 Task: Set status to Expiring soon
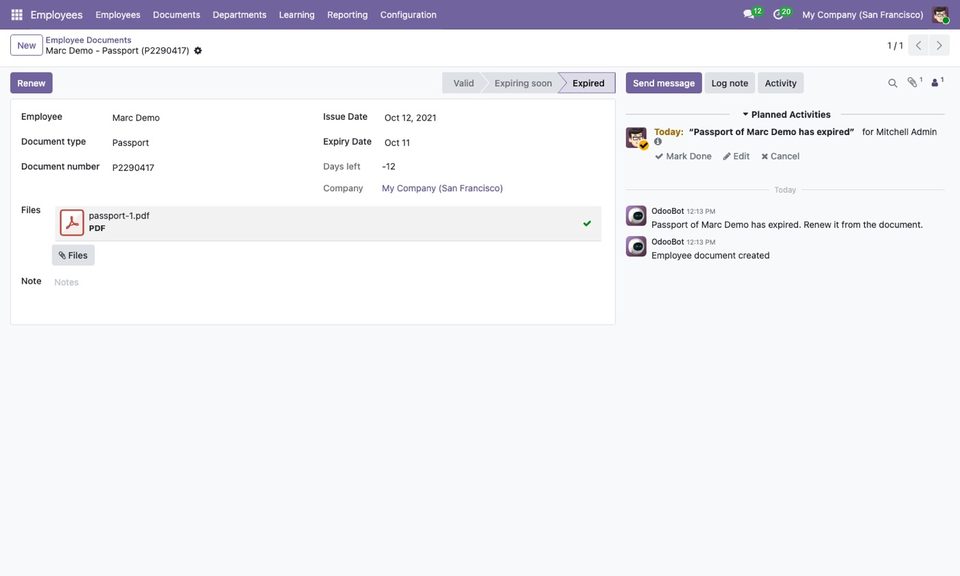[x=523, y=83]
